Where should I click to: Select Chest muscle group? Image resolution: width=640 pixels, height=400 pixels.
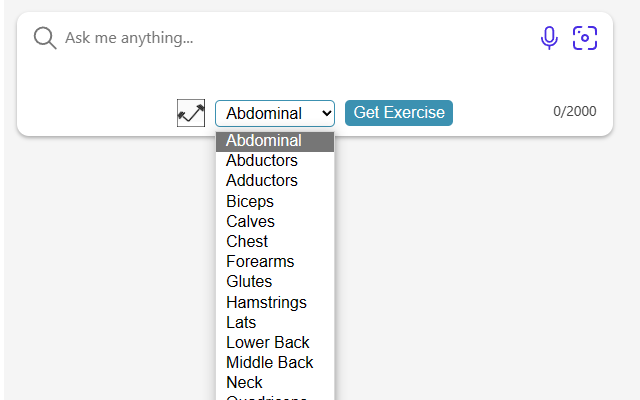[247, 241]
